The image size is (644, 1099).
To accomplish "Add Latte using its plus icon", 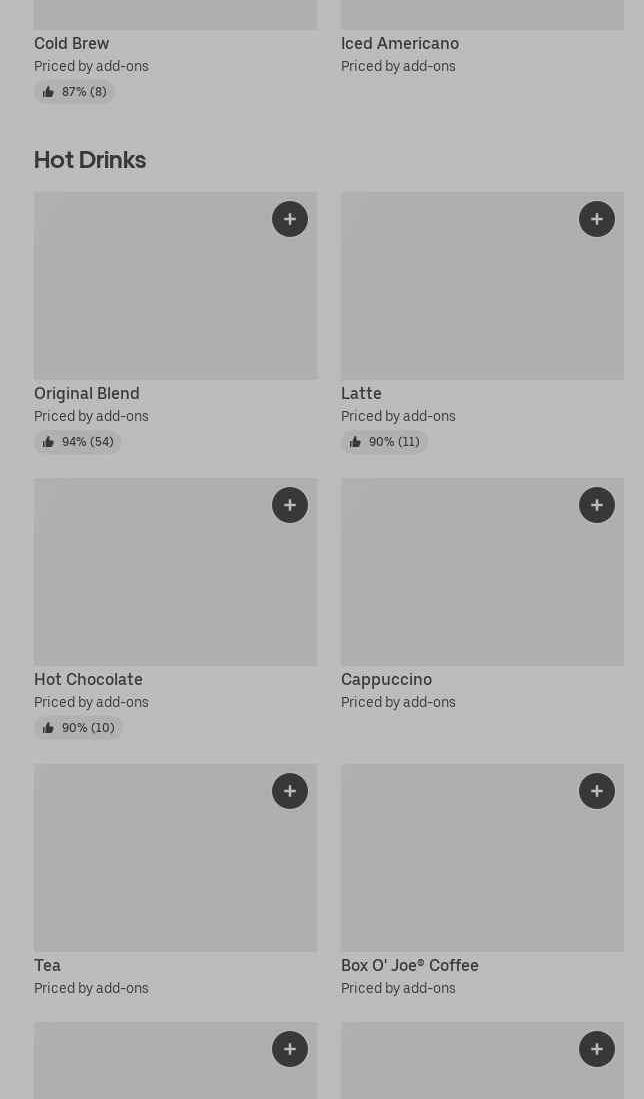I will pos(597,219).
